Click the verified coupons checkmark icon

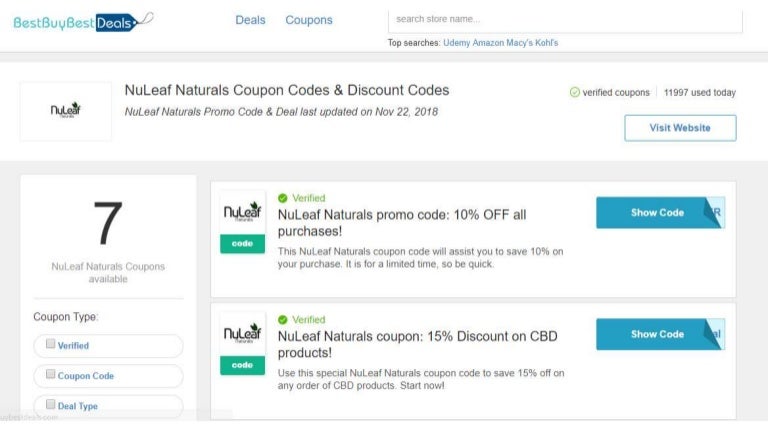coord(575,93)
